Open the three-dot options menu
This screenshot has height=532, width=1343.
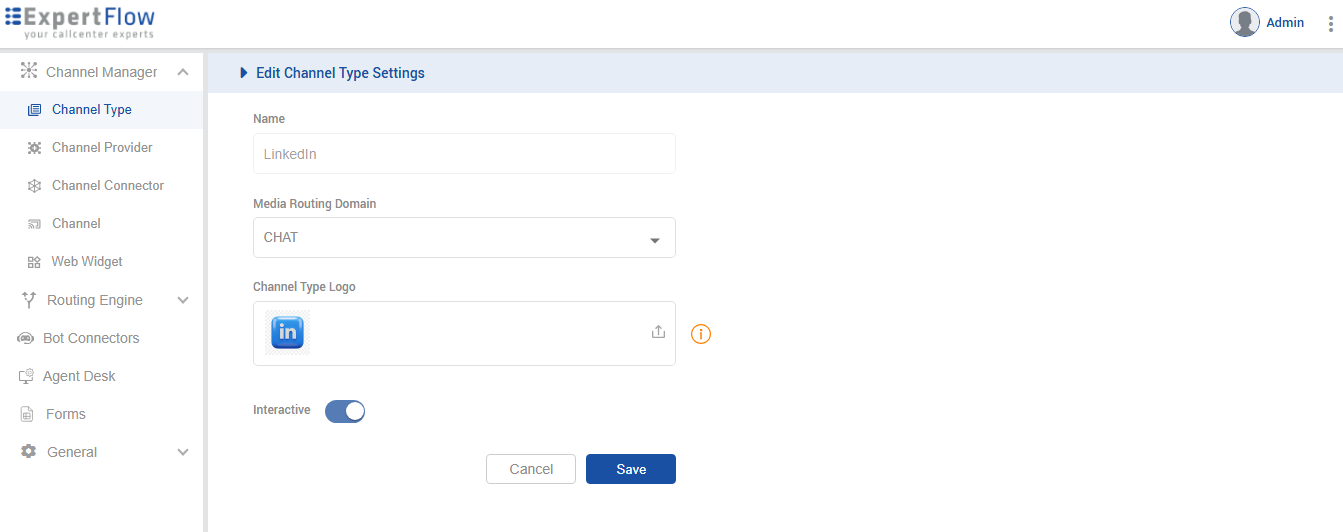(1330, 23)
